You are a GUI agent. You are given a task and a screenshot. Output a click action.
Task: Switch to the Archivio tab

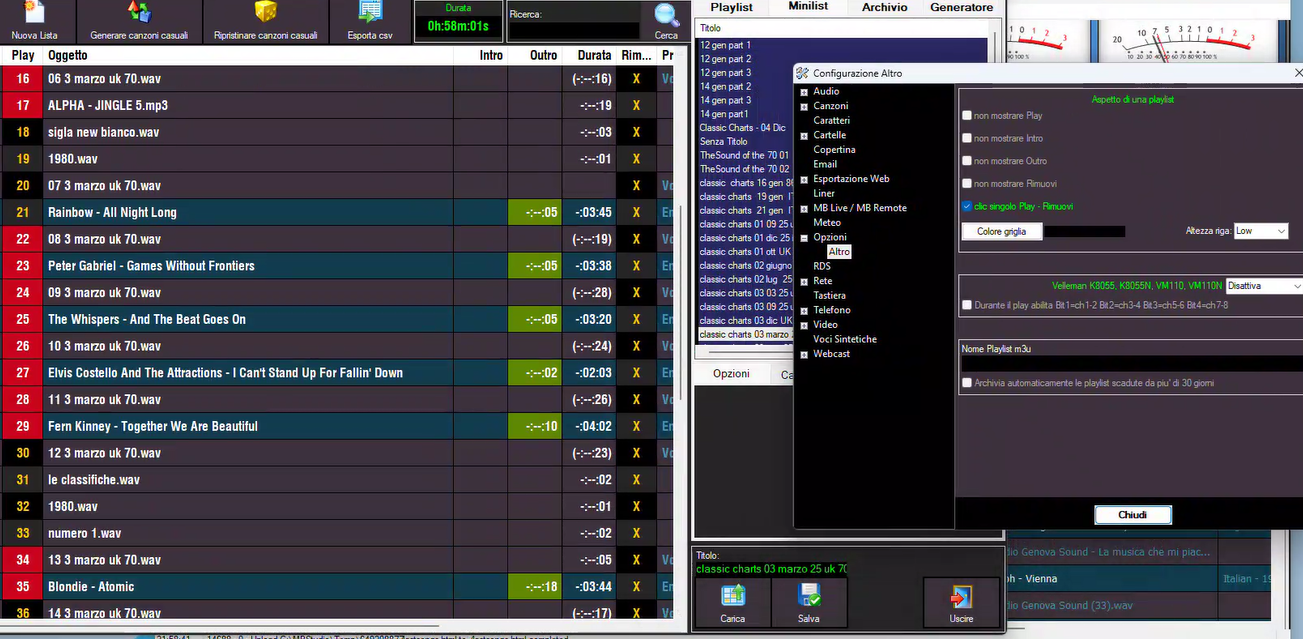[884, 7]
